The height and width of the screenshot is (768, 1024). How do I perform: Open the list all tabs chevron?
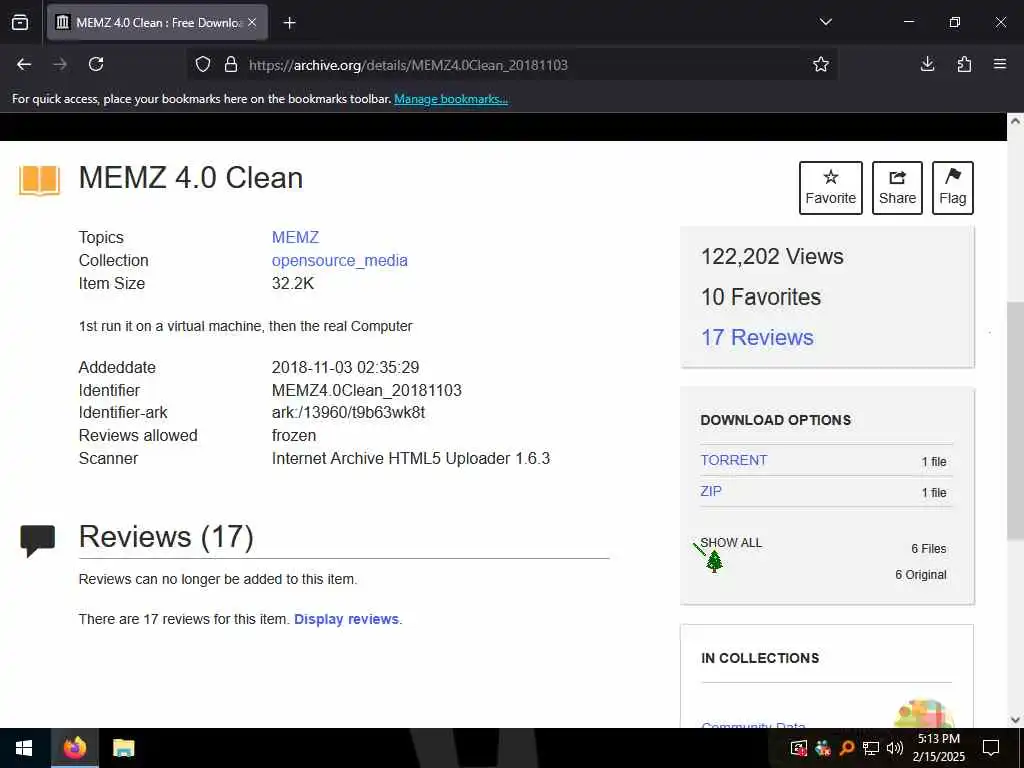click(x=825, y=22)
